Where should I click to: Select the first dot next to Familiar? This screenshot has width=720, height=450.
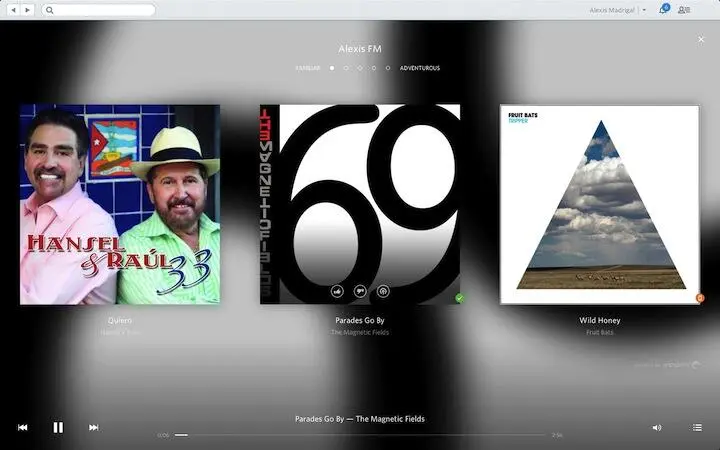(x=332, y=68)
